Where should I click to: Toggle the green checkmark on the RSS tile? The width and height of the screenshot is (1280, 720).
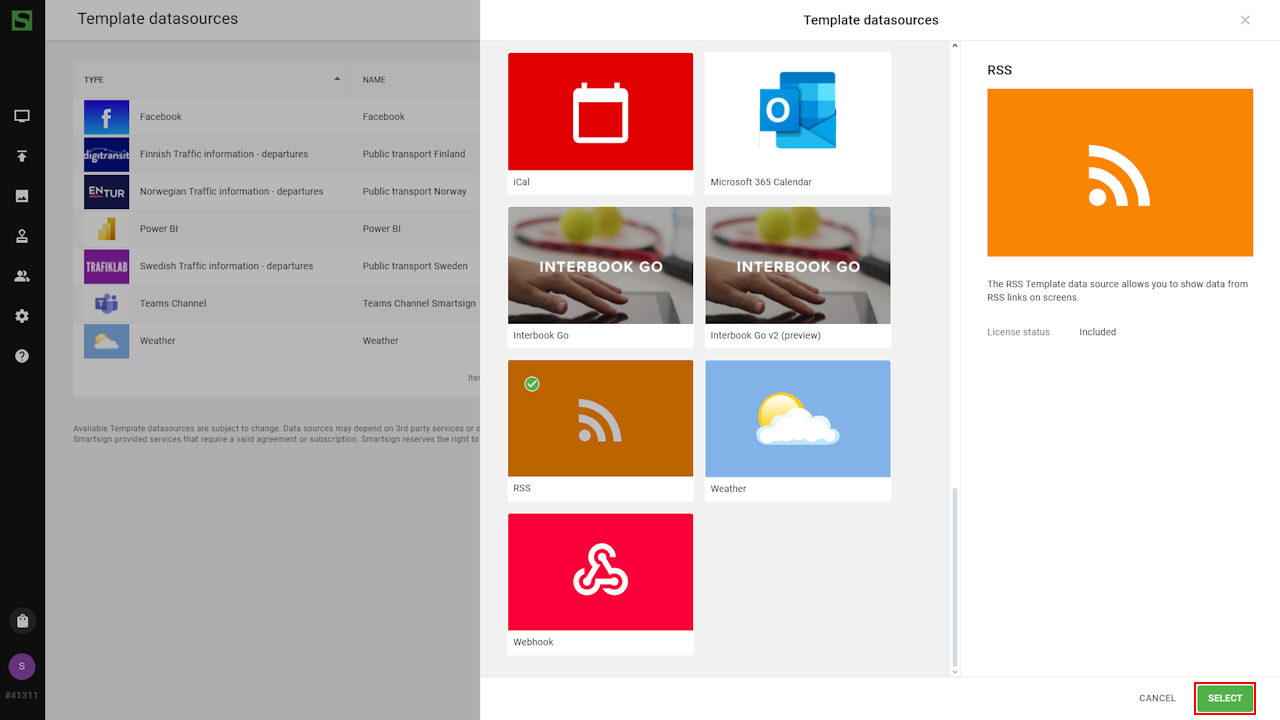(x=532, y=384)
